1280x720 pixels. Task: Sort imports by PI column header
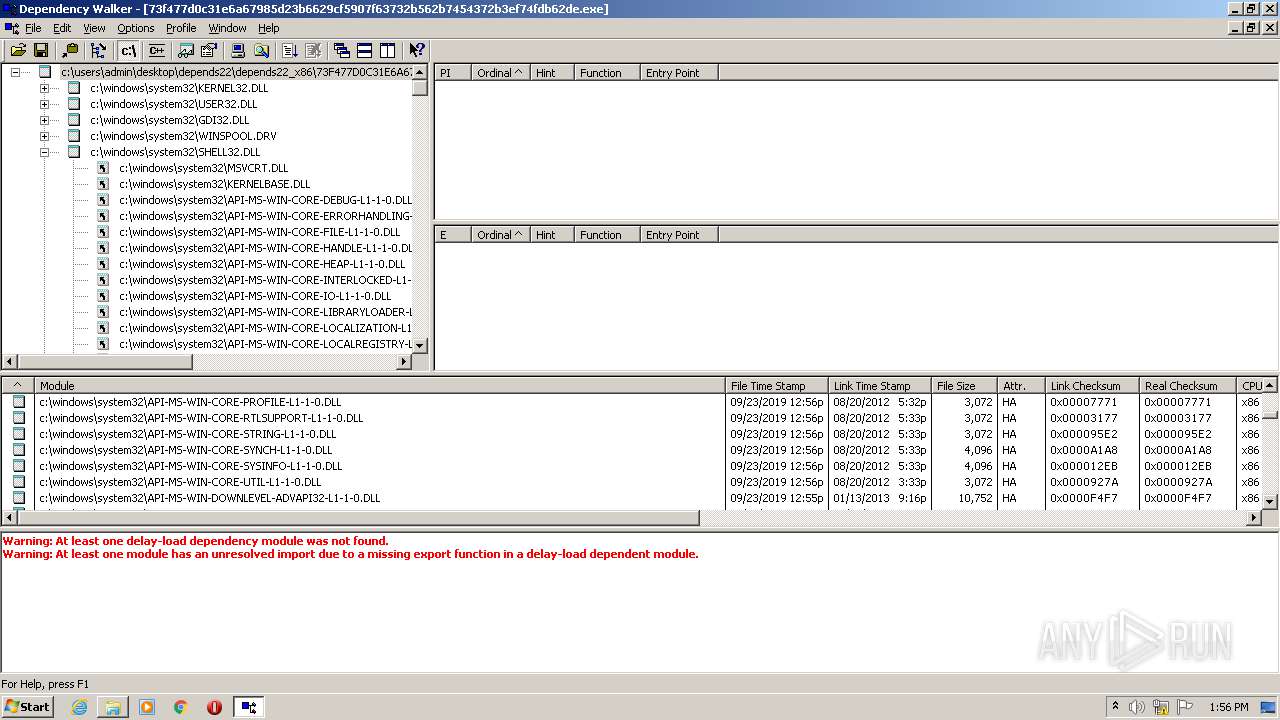(452, 73)
